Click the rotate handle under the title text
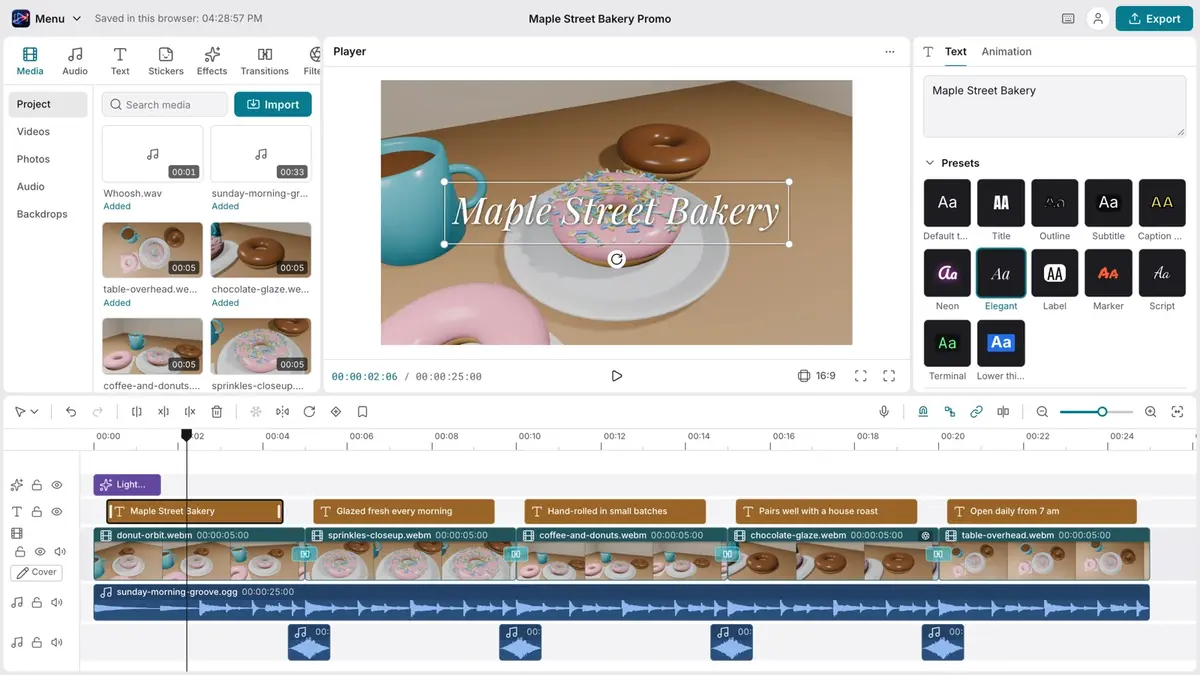The height and width of the screenshot is (675, 1200). tap(617, 259)
